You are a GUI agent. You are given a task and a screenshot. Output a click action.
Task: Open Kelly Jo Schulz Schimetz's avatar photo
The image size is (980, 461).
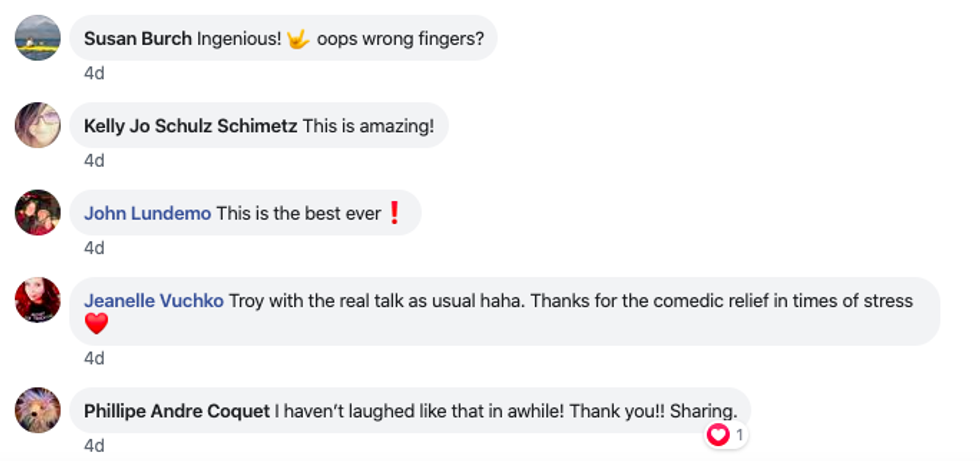point(38,125)
